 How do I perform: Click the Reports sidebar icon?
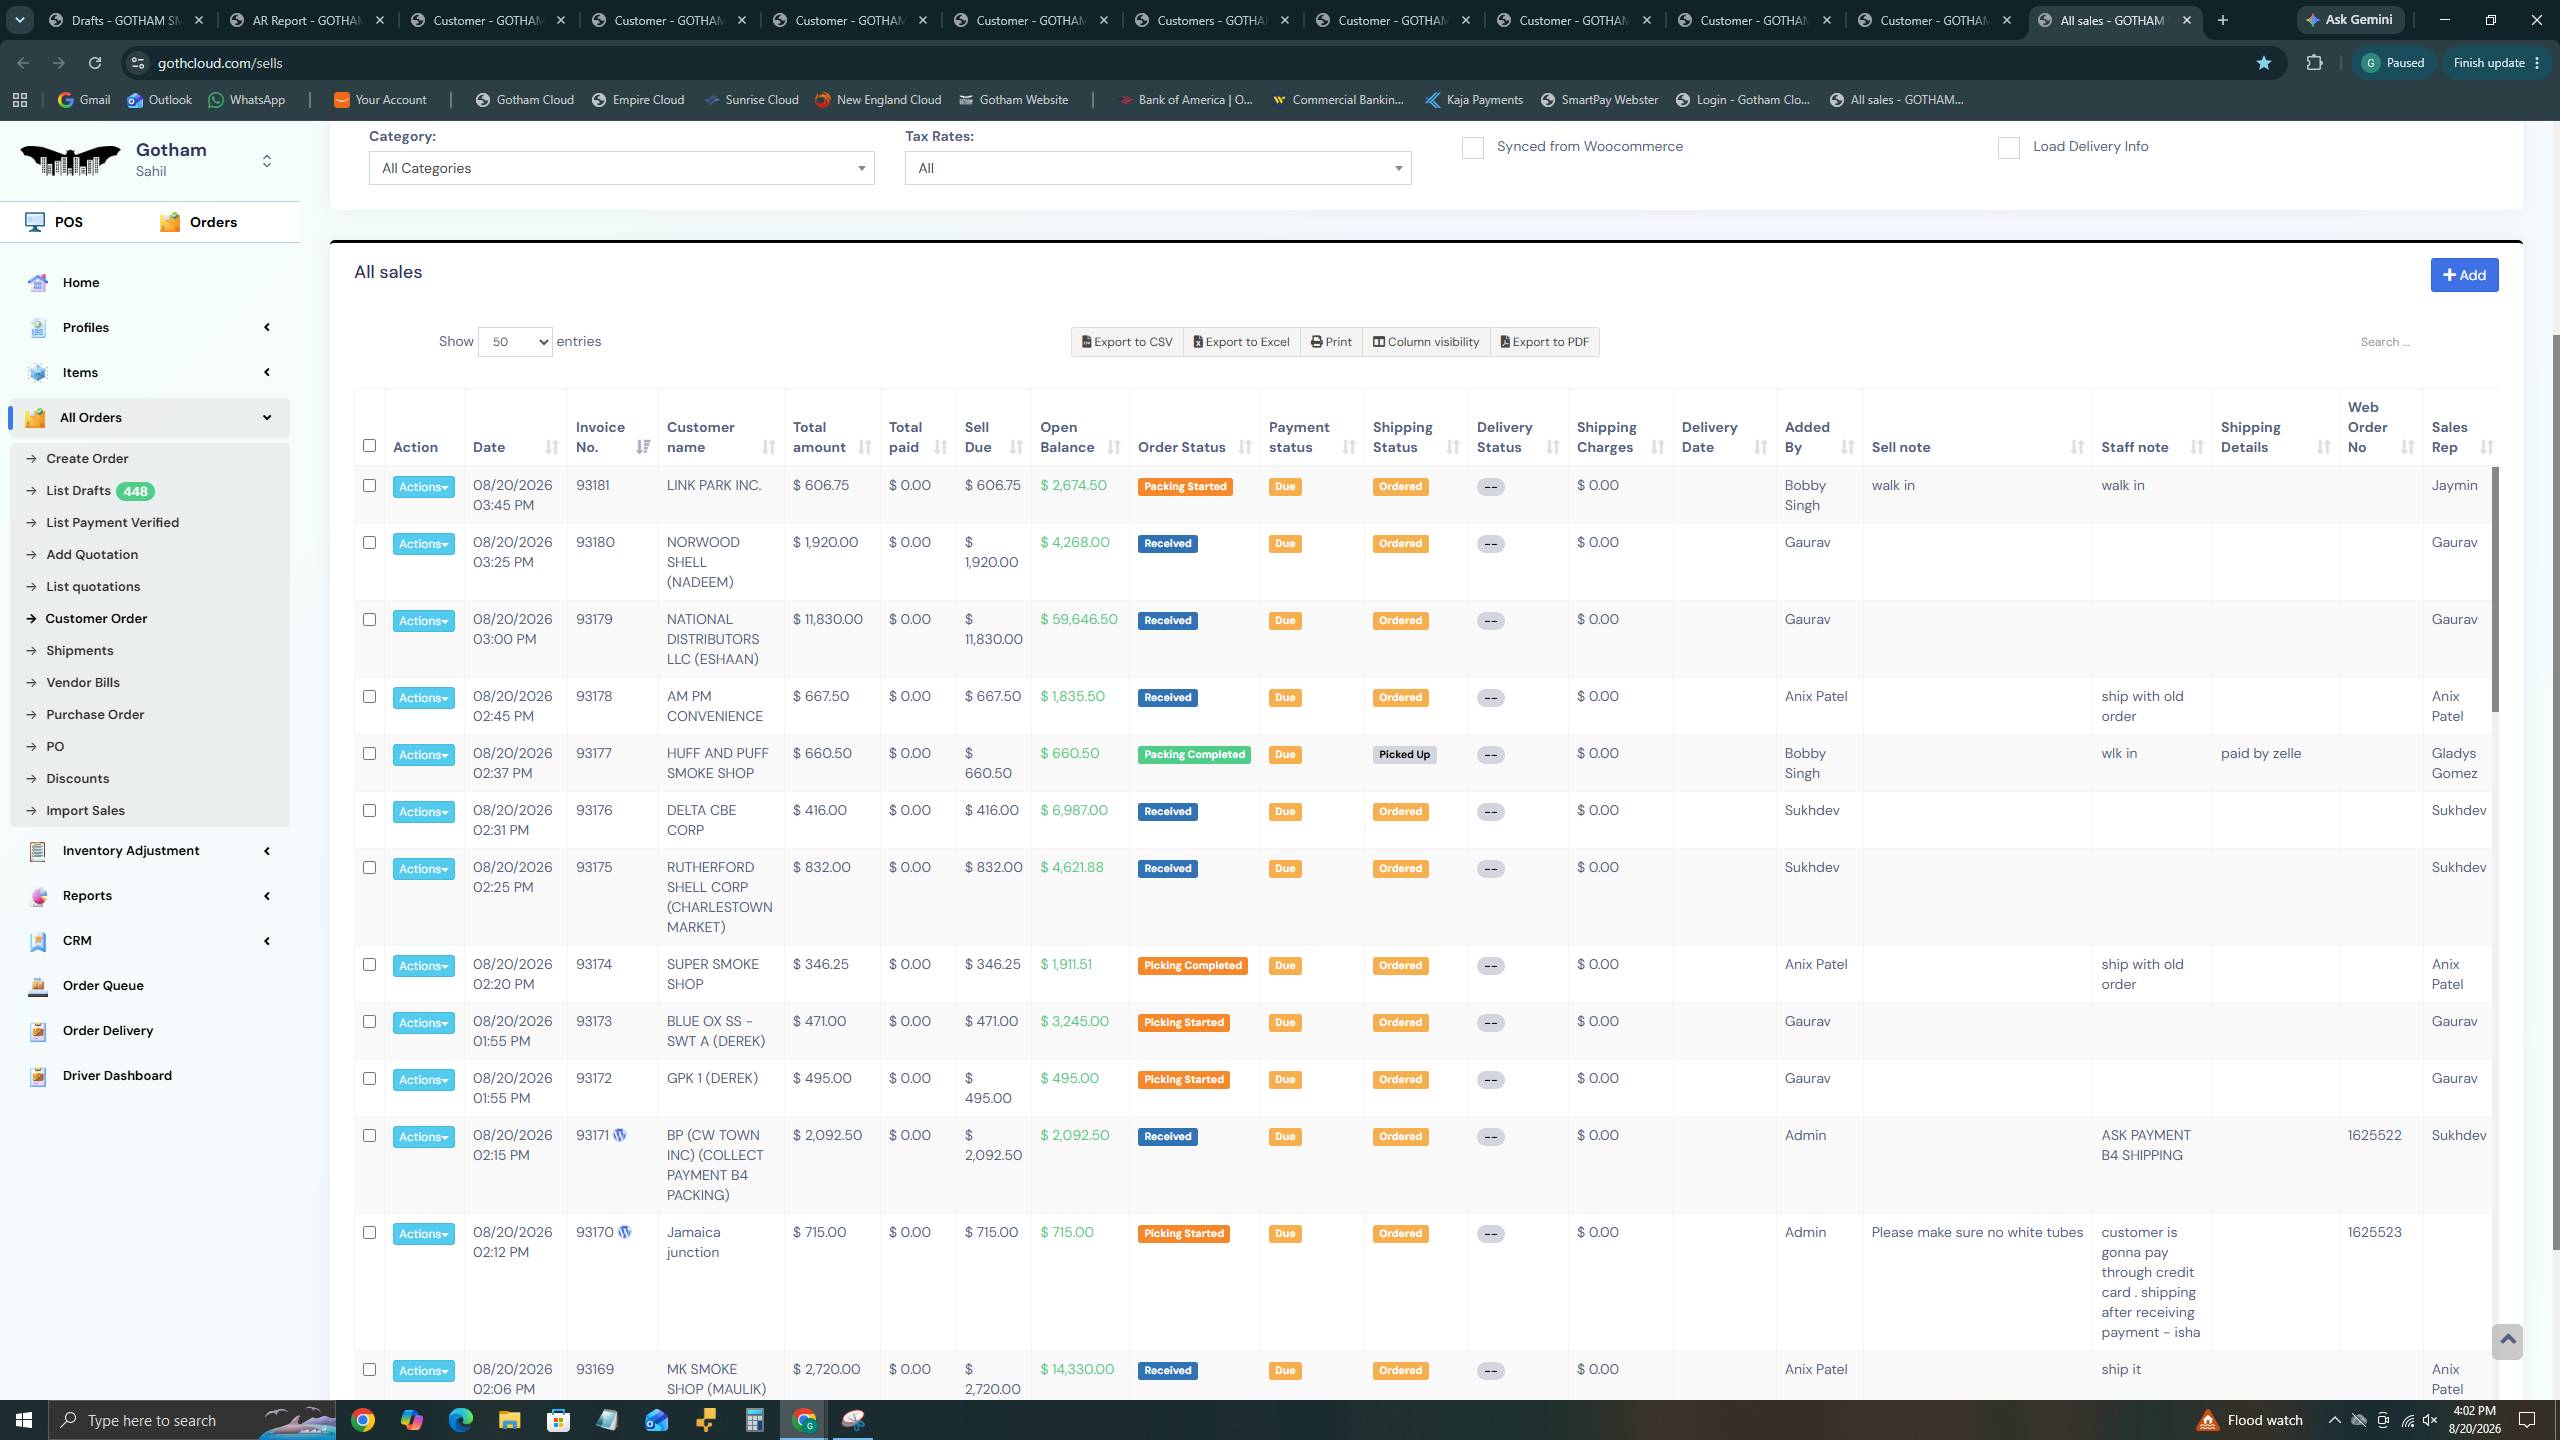click(x=38, y=896)
